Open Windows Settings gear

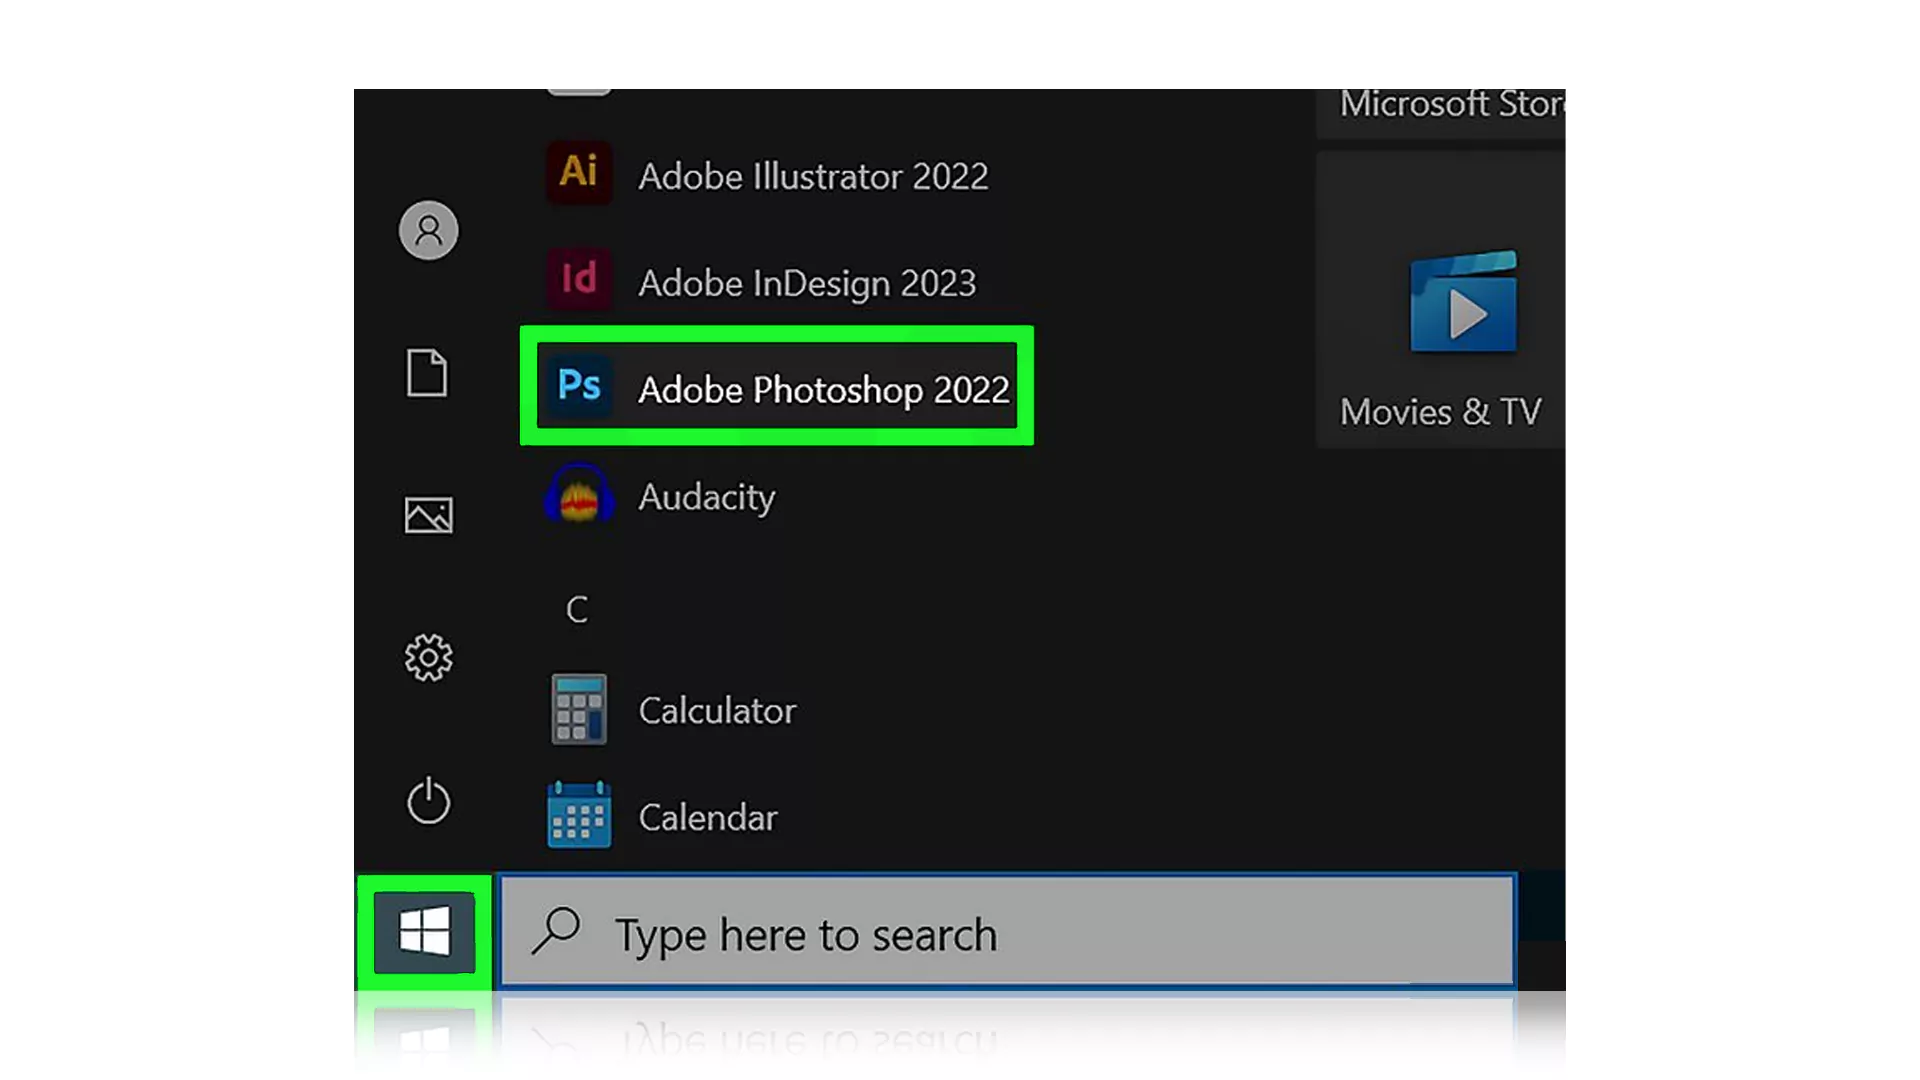pyautogui.click(x=428, y=658)
